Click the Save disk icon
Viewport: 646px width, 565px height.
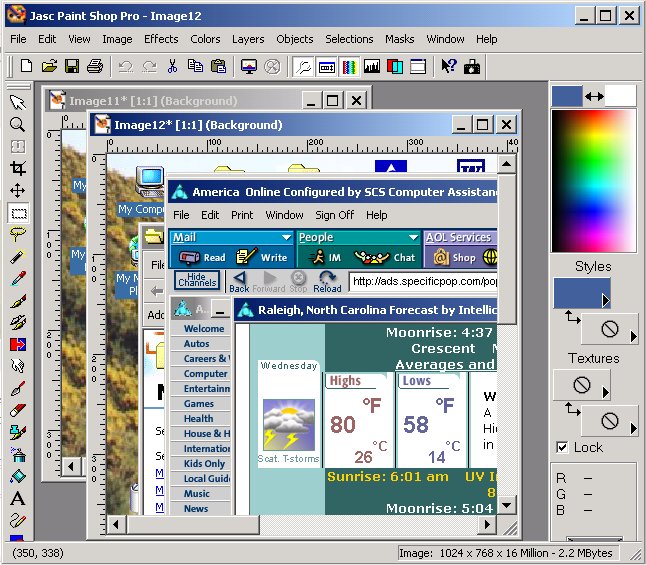(72, 67)
